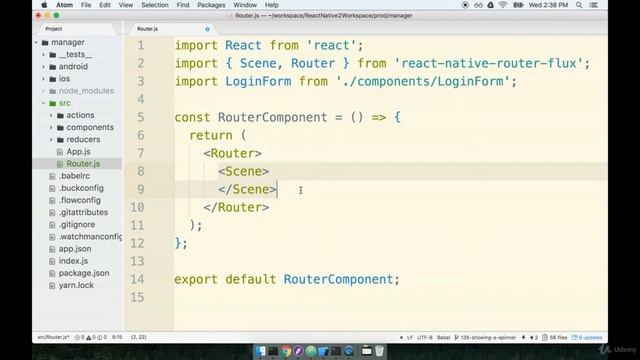This screenshot has width=640, height=360.
Task: Change LF line ending in status bar
Action: (x=410, y=338)
